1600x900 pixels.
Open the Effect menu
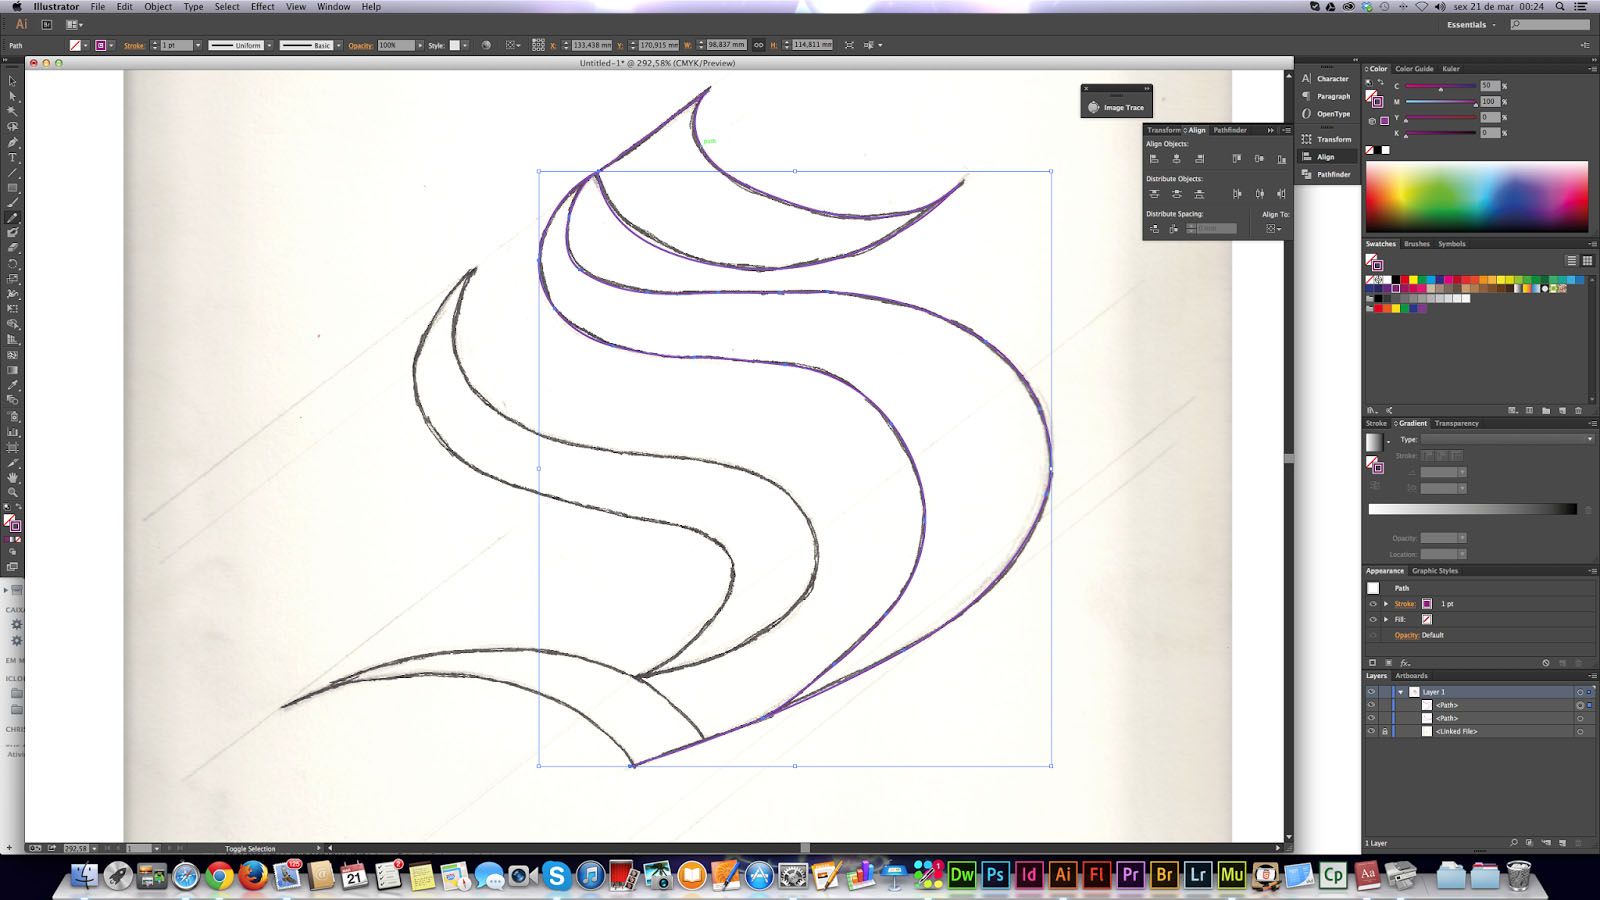pyautogui.click(x=262, y=7)
